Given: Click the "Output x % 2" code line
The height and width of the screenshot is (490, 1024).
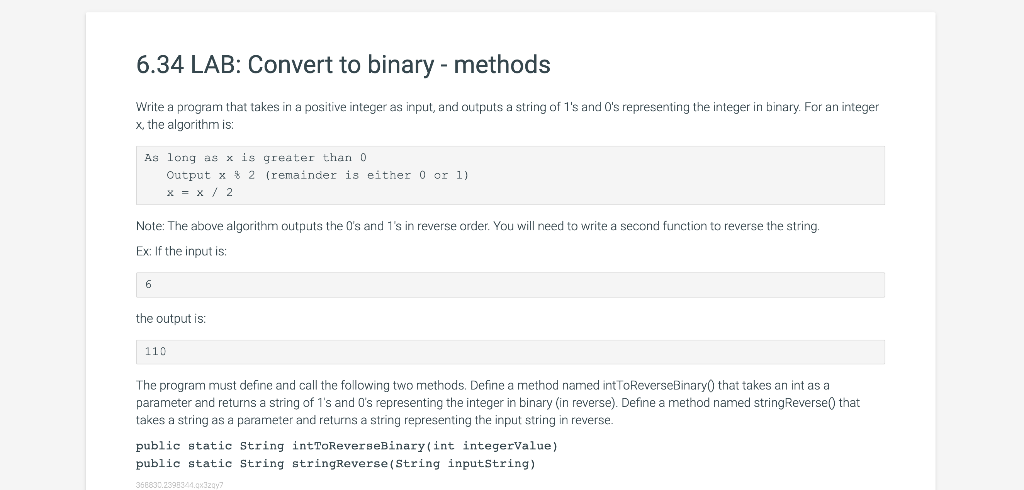Looking at the screenshot, I should (317, 175).
